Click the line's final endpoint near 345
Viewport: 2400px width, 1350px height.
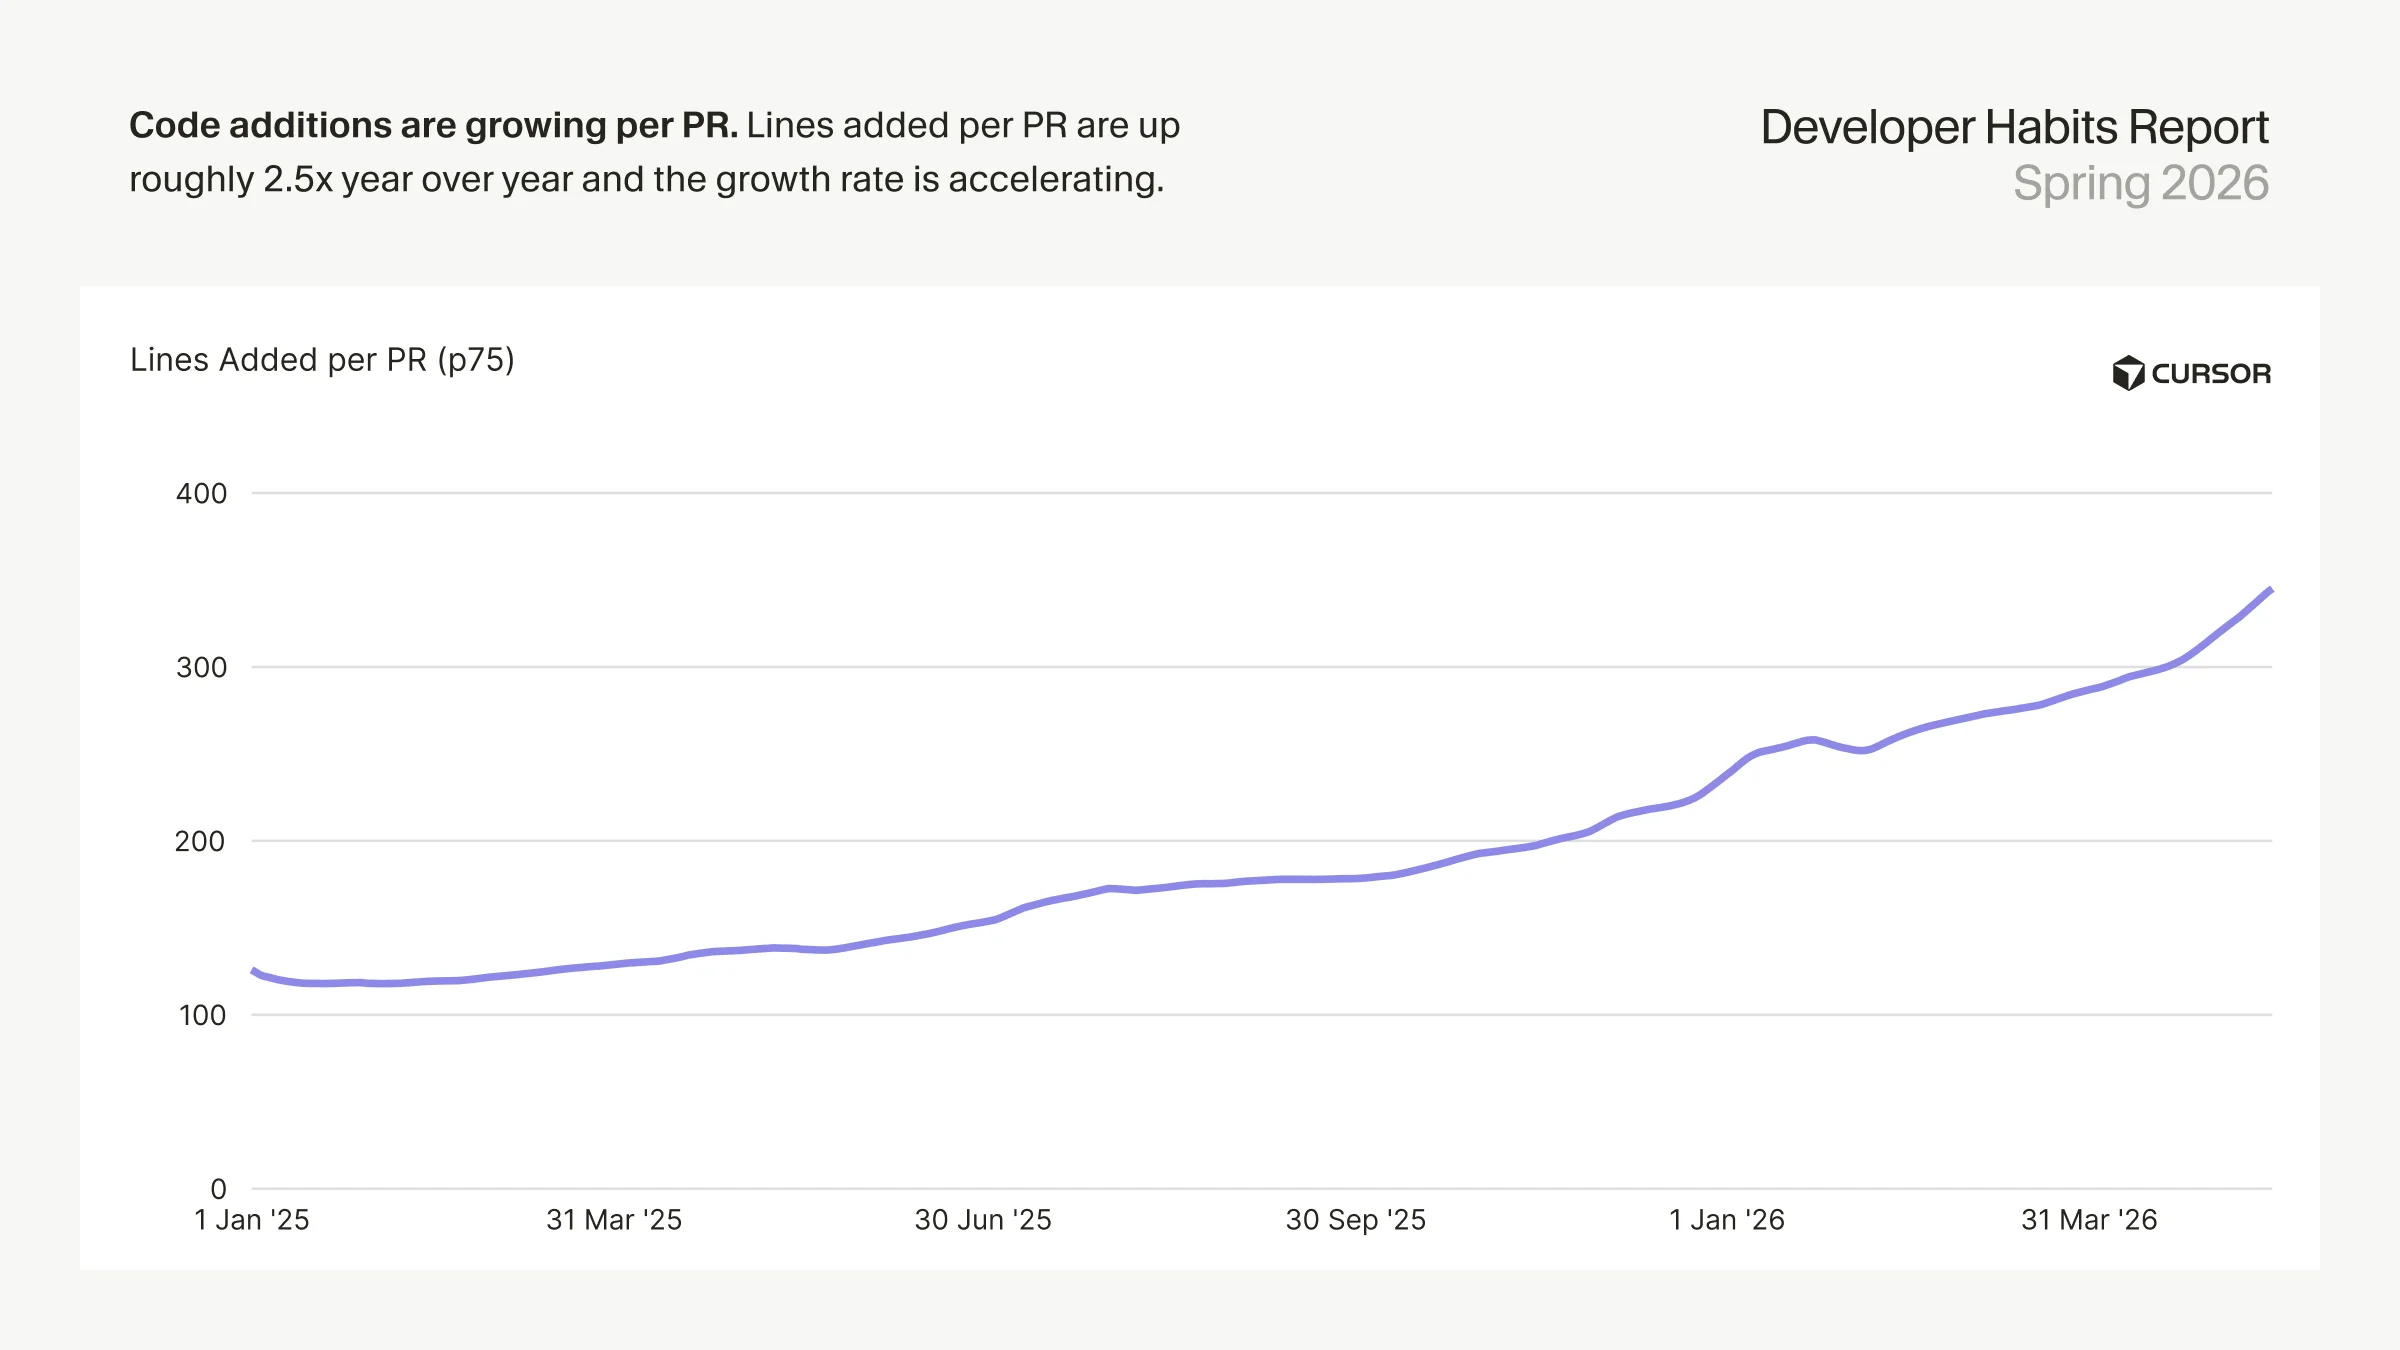pyautogui.click(x=2271, y=590)
